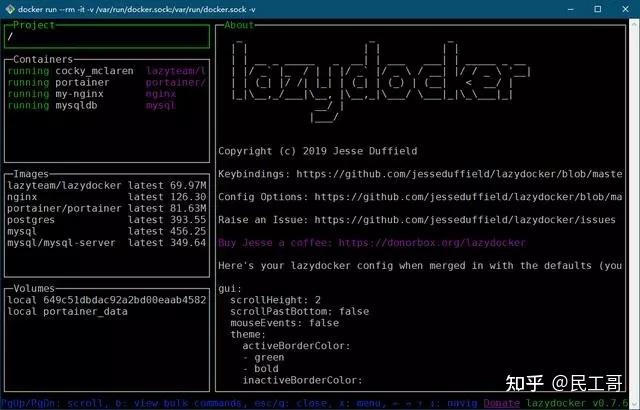Minimize the docker run terminal window
This screenshot has width=640, height=410.
pyautogui.click(x=571, y=9)
